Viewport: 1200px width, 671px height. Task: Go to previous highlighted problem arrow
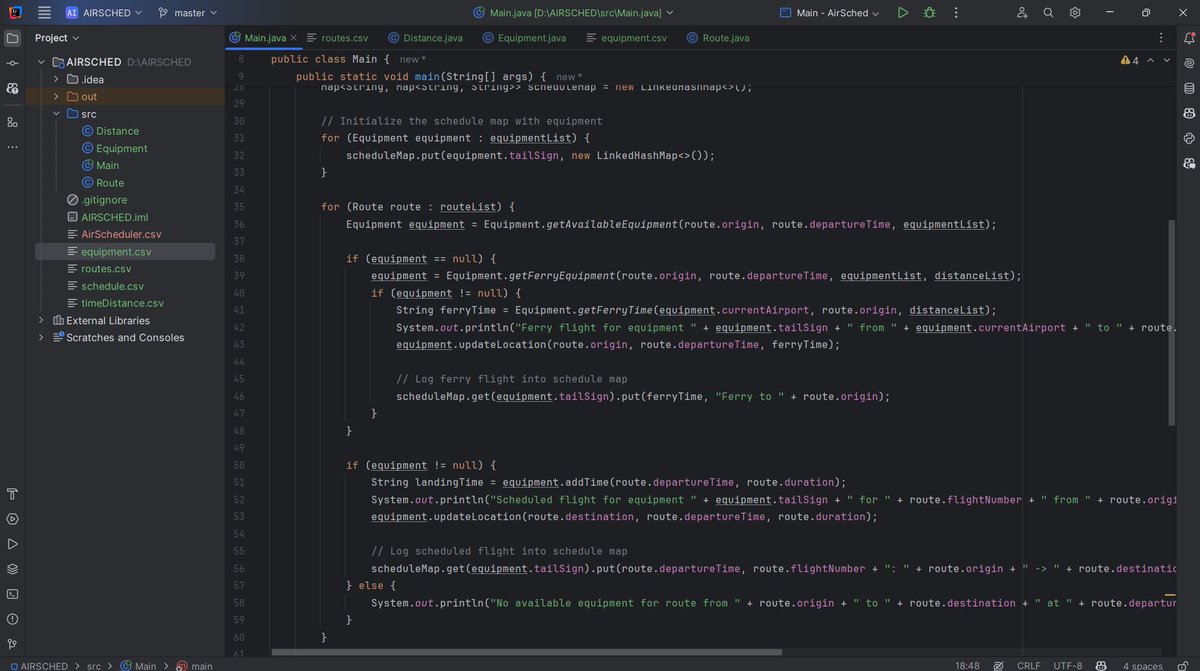coord(1151,60)
